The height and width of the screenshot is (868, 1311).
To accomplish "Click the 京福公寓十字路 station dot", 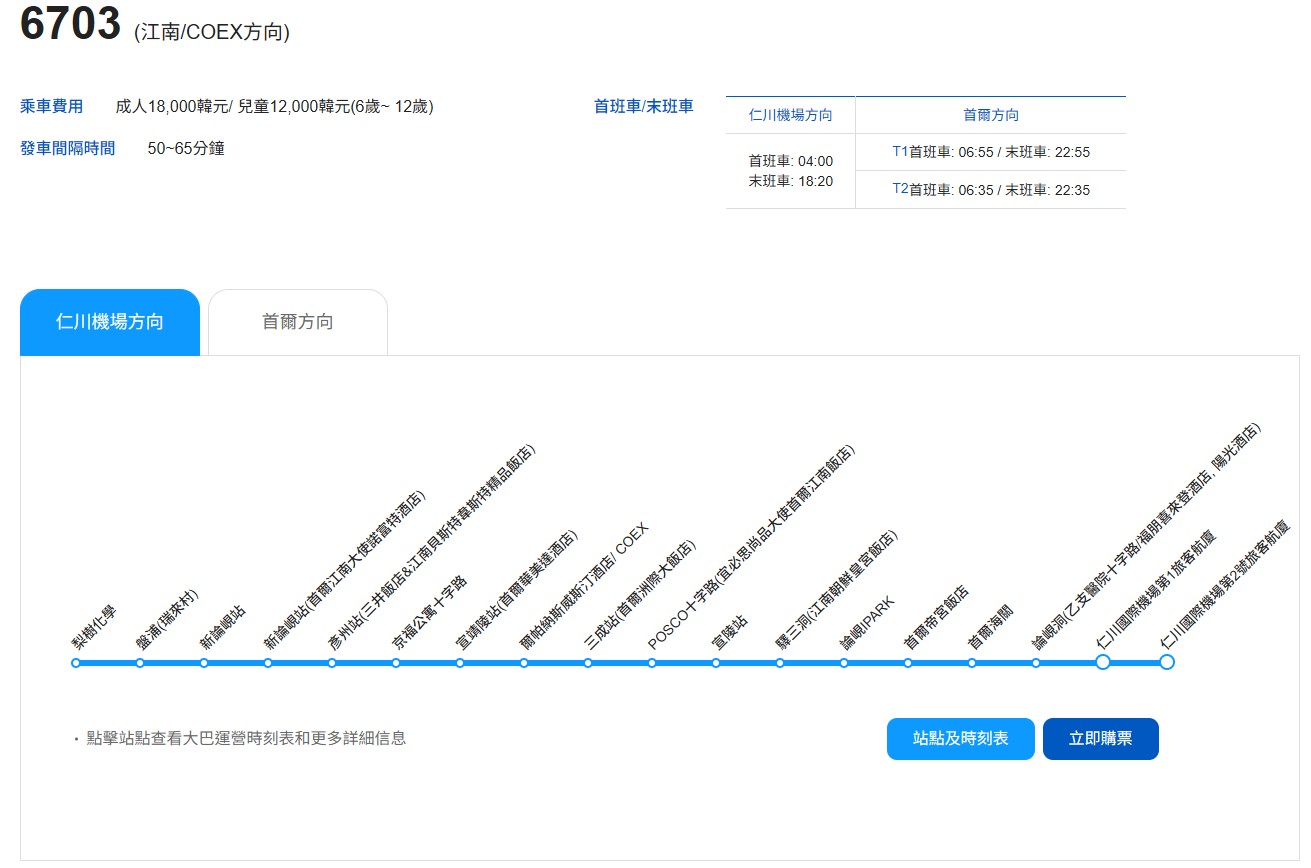I will pyautogui.click(x=395, y=662).
